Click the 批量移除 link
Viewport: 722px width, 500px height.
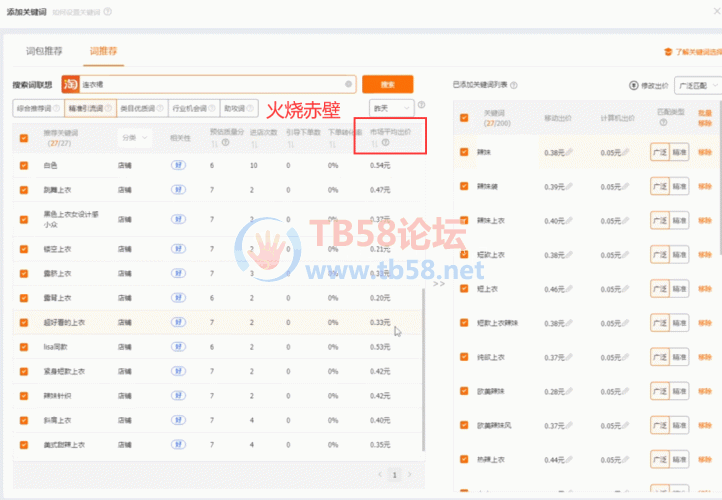705,117
